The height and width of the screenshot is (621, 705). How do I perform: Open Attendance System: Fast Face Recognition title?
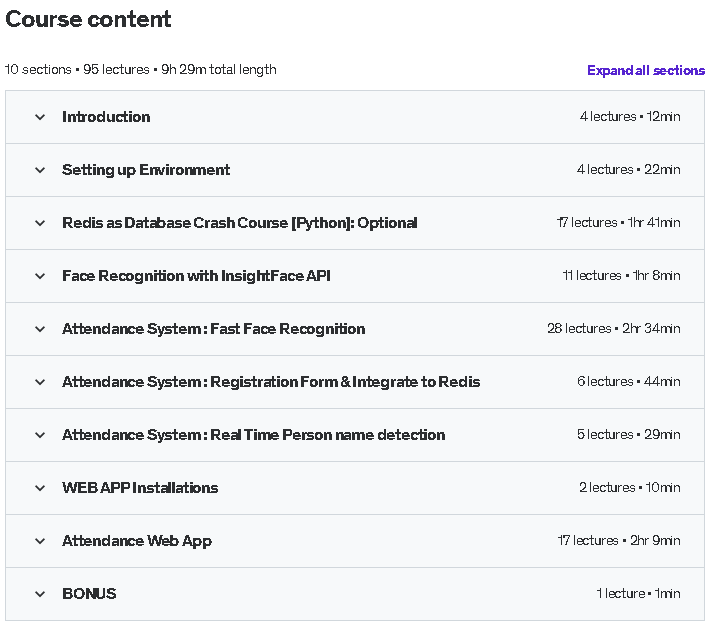click(x=214, y=329)
